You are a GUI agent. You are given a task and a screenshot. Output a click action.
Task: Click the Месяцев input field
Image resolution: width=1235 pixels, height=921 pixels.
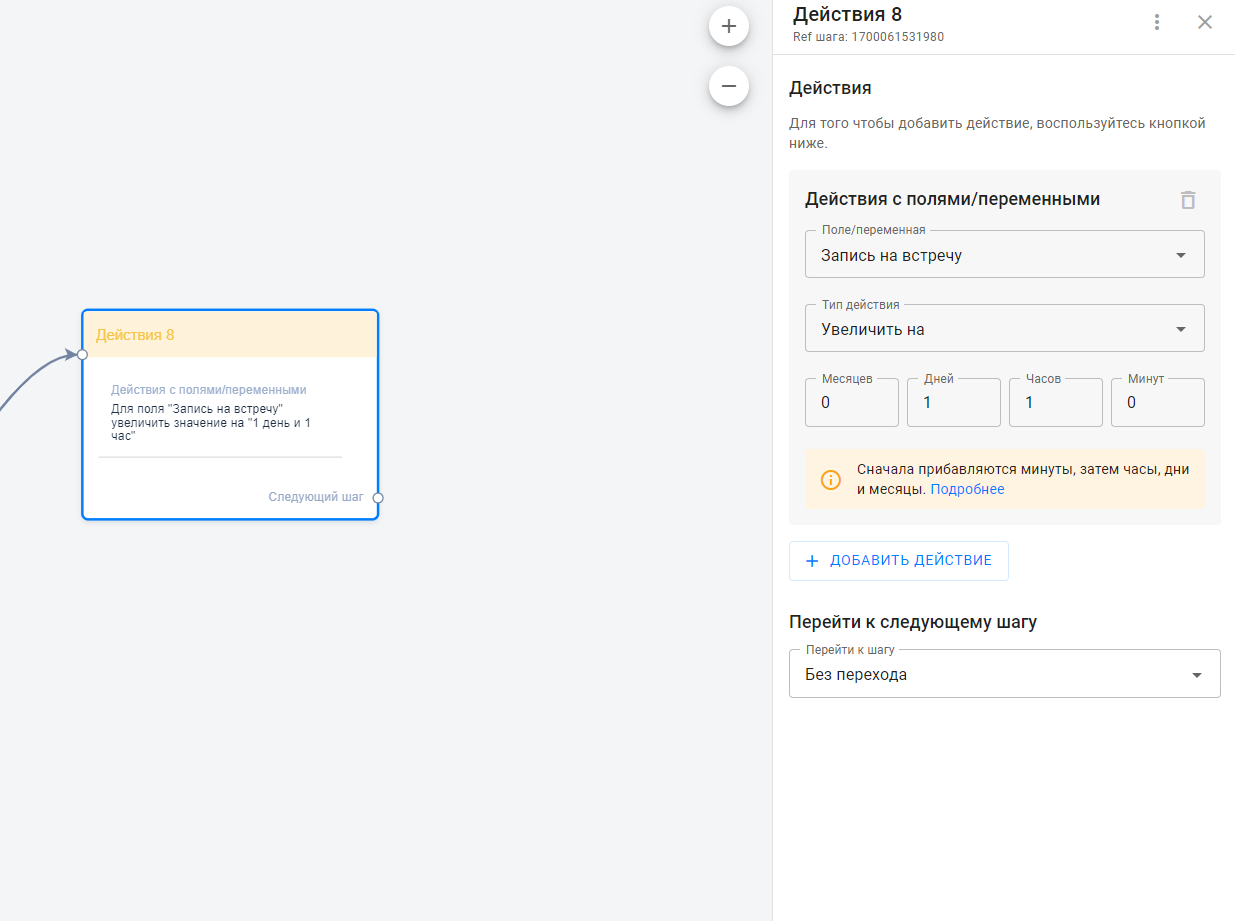[851, 403]
